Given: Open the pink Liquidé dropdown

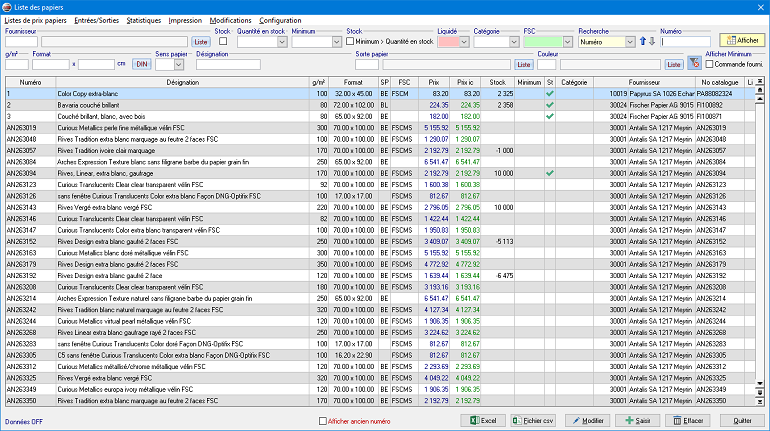Looking at the screenshot, I should click(x=464, y=42).
